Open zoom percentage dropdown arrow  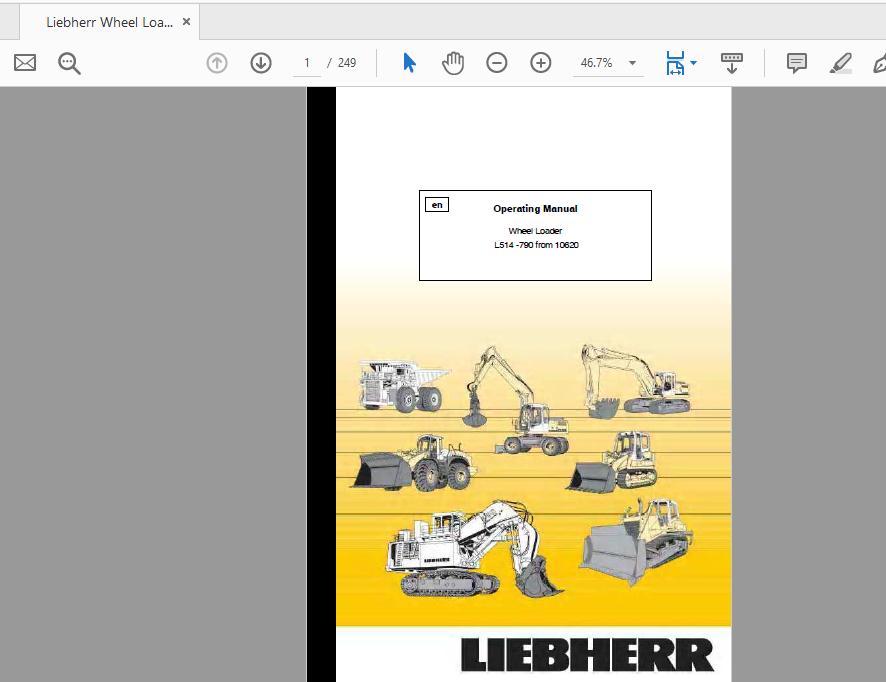click(632, 63)
